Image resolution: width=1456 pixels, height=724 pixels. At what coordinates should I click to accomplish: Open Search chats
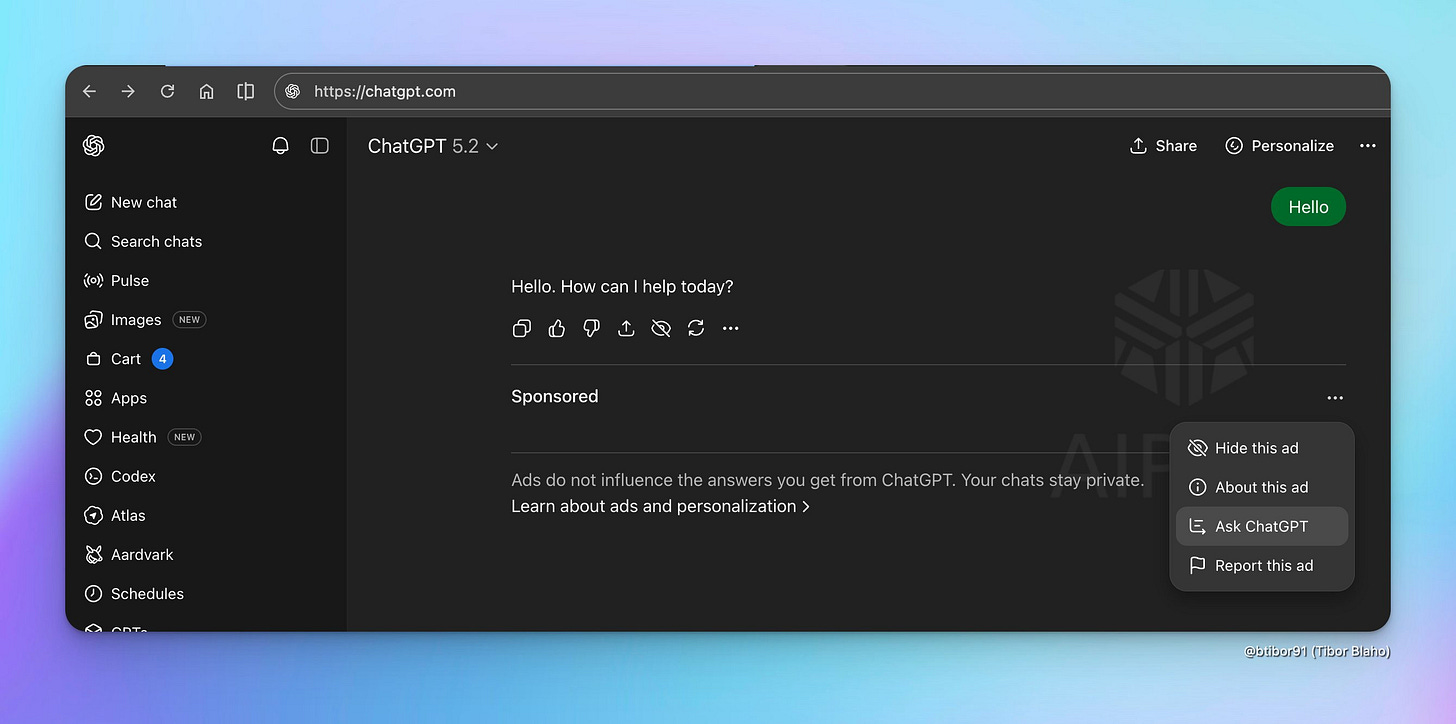click(x=143, y=241)
